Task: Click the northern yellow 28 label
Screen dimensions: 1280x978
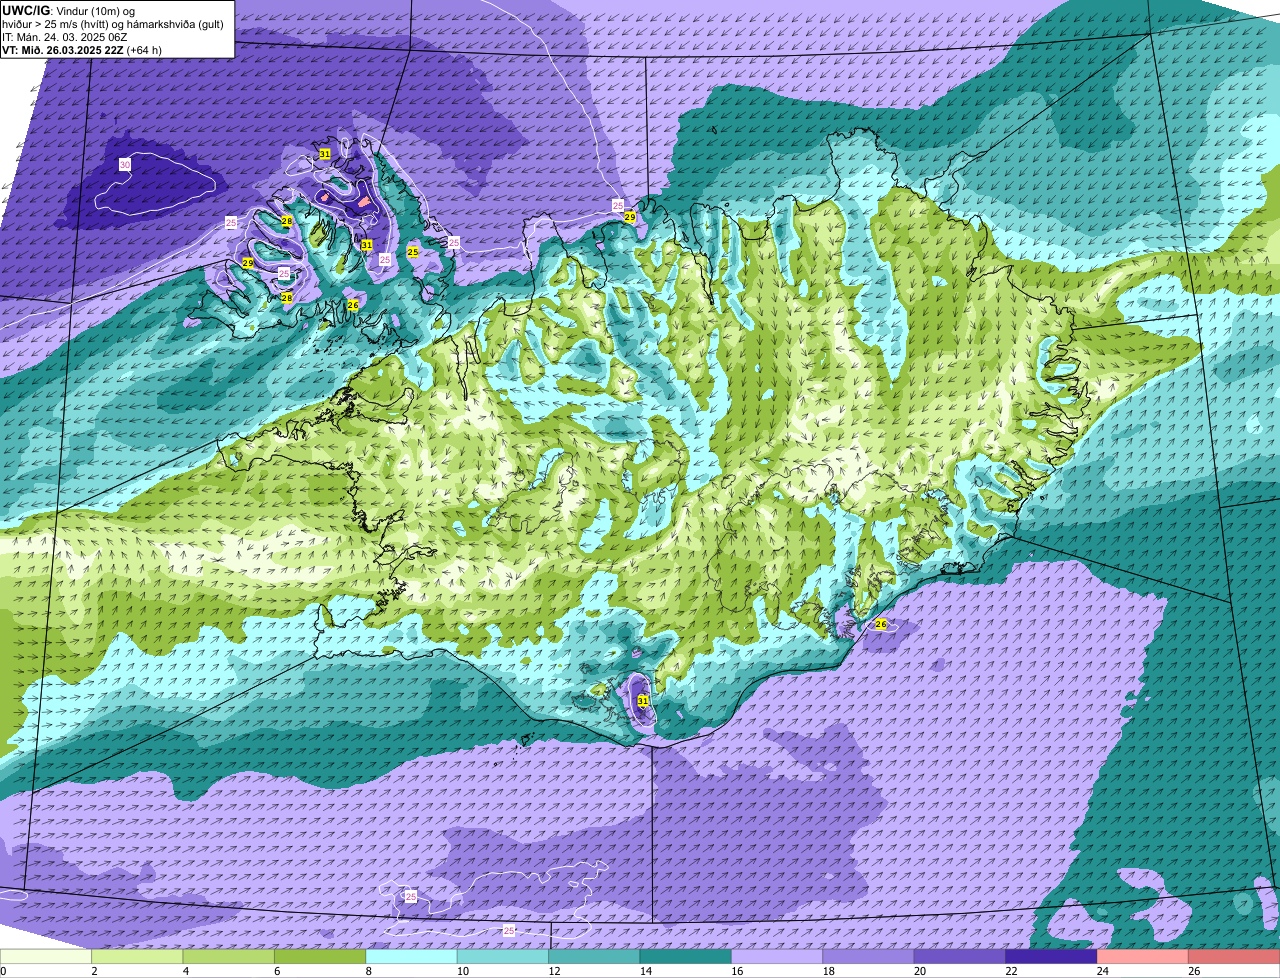Action: click(287, 221)
